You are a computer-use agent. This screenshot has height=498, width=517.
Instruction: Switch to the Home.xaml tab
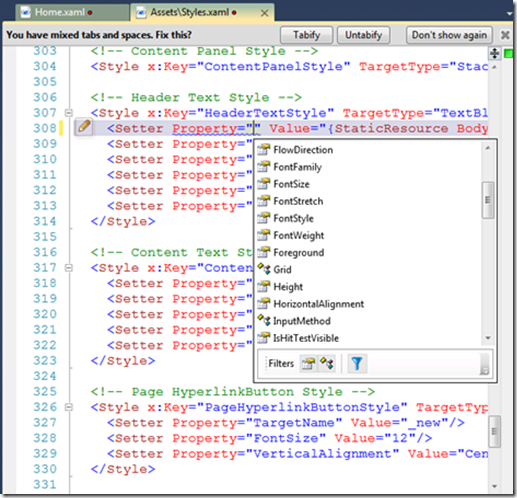pyautogui.click(x=60, y=12)
